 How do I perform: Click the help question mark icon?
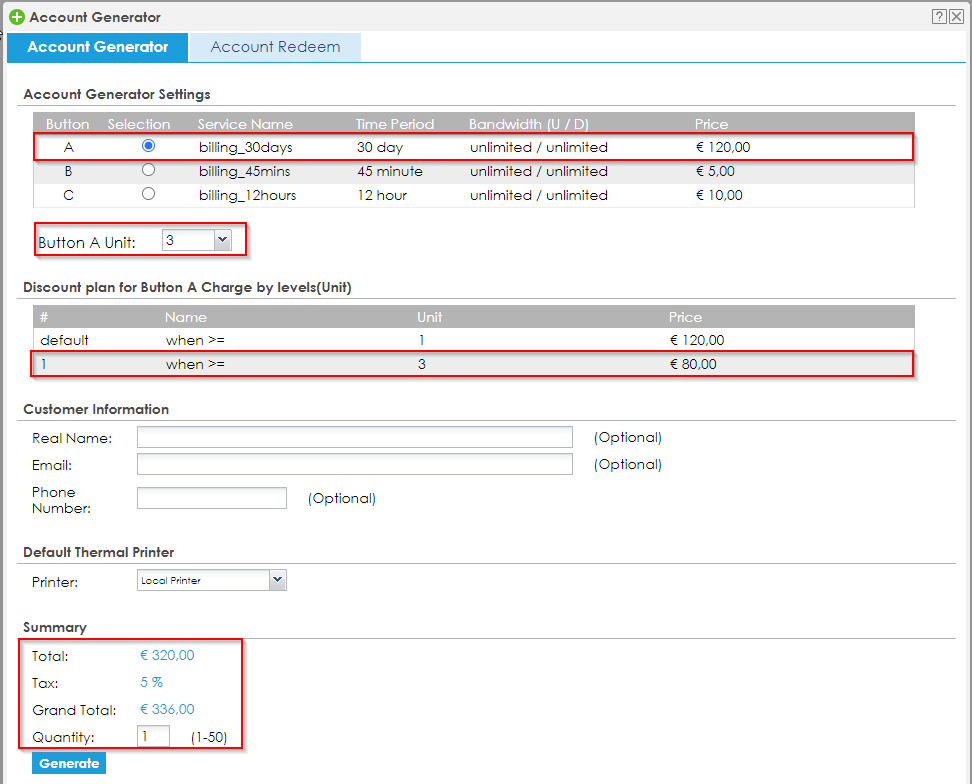(x=939, y=16)
